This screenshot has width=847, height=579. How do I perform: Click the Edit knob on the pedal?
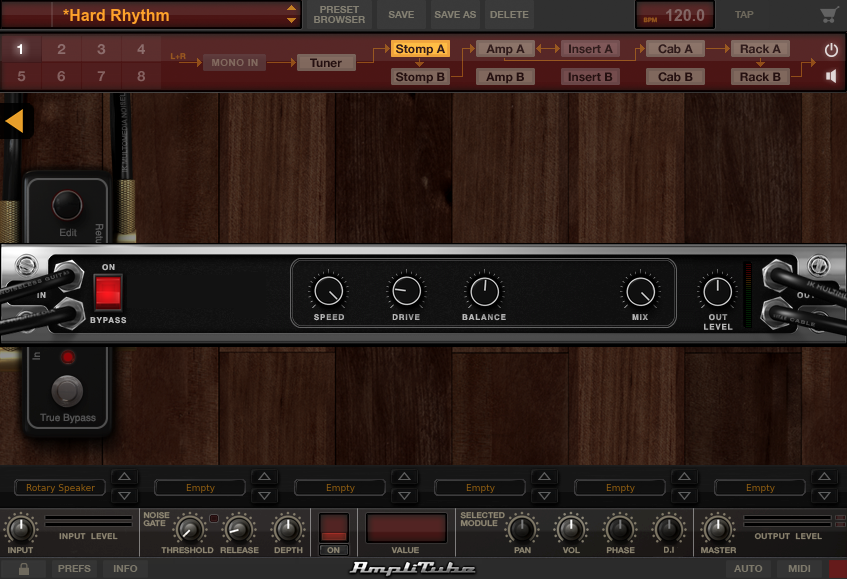tap(67, 205)
